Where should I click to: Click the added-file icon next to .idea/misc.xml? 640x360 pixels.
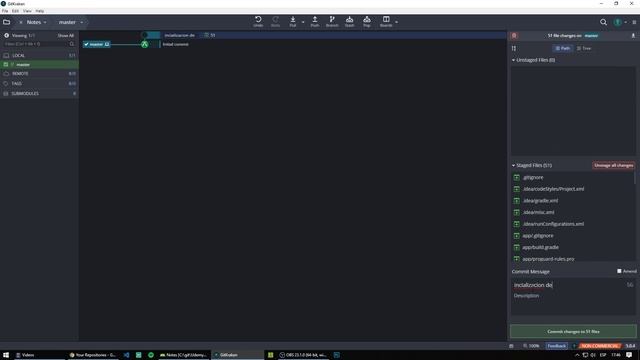click(x=516, y=212)
